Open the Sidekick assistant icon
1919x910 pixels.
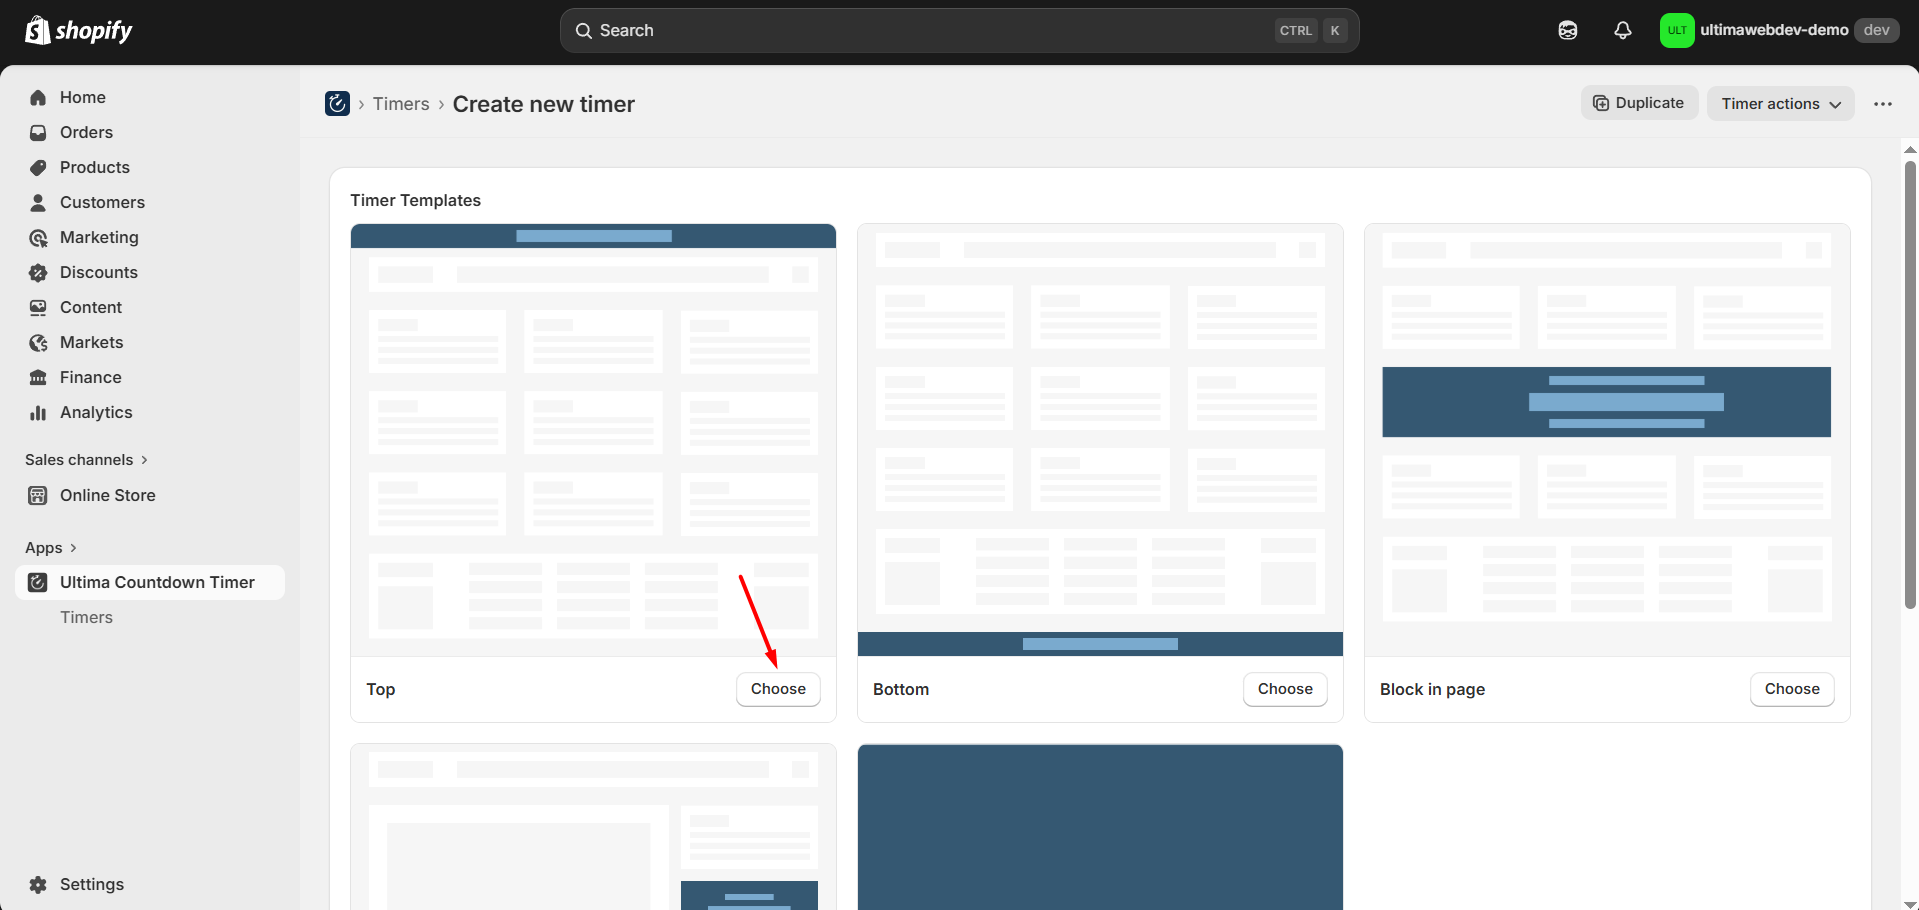[x=1568, y=30]
